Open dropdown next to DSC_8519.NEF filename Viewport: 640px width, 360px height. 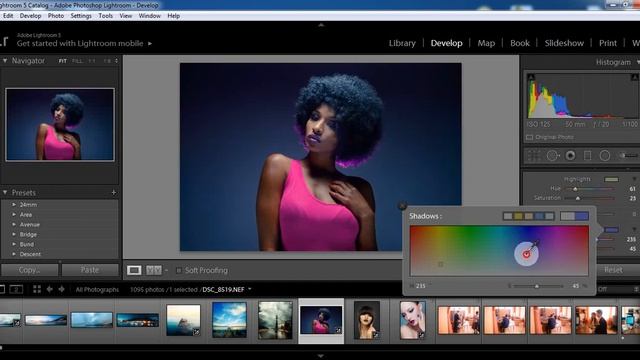(250, 289)
